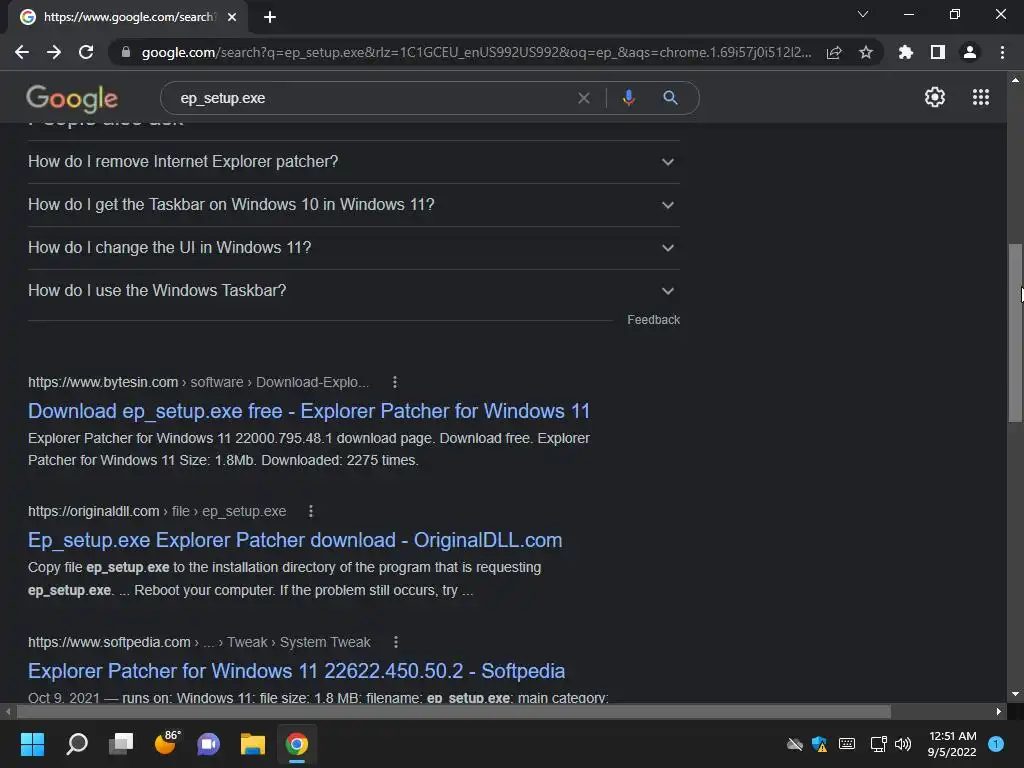This screenshot has height=768, width=1024.
Task: Clear the search box text
Action: click(584, 98)
